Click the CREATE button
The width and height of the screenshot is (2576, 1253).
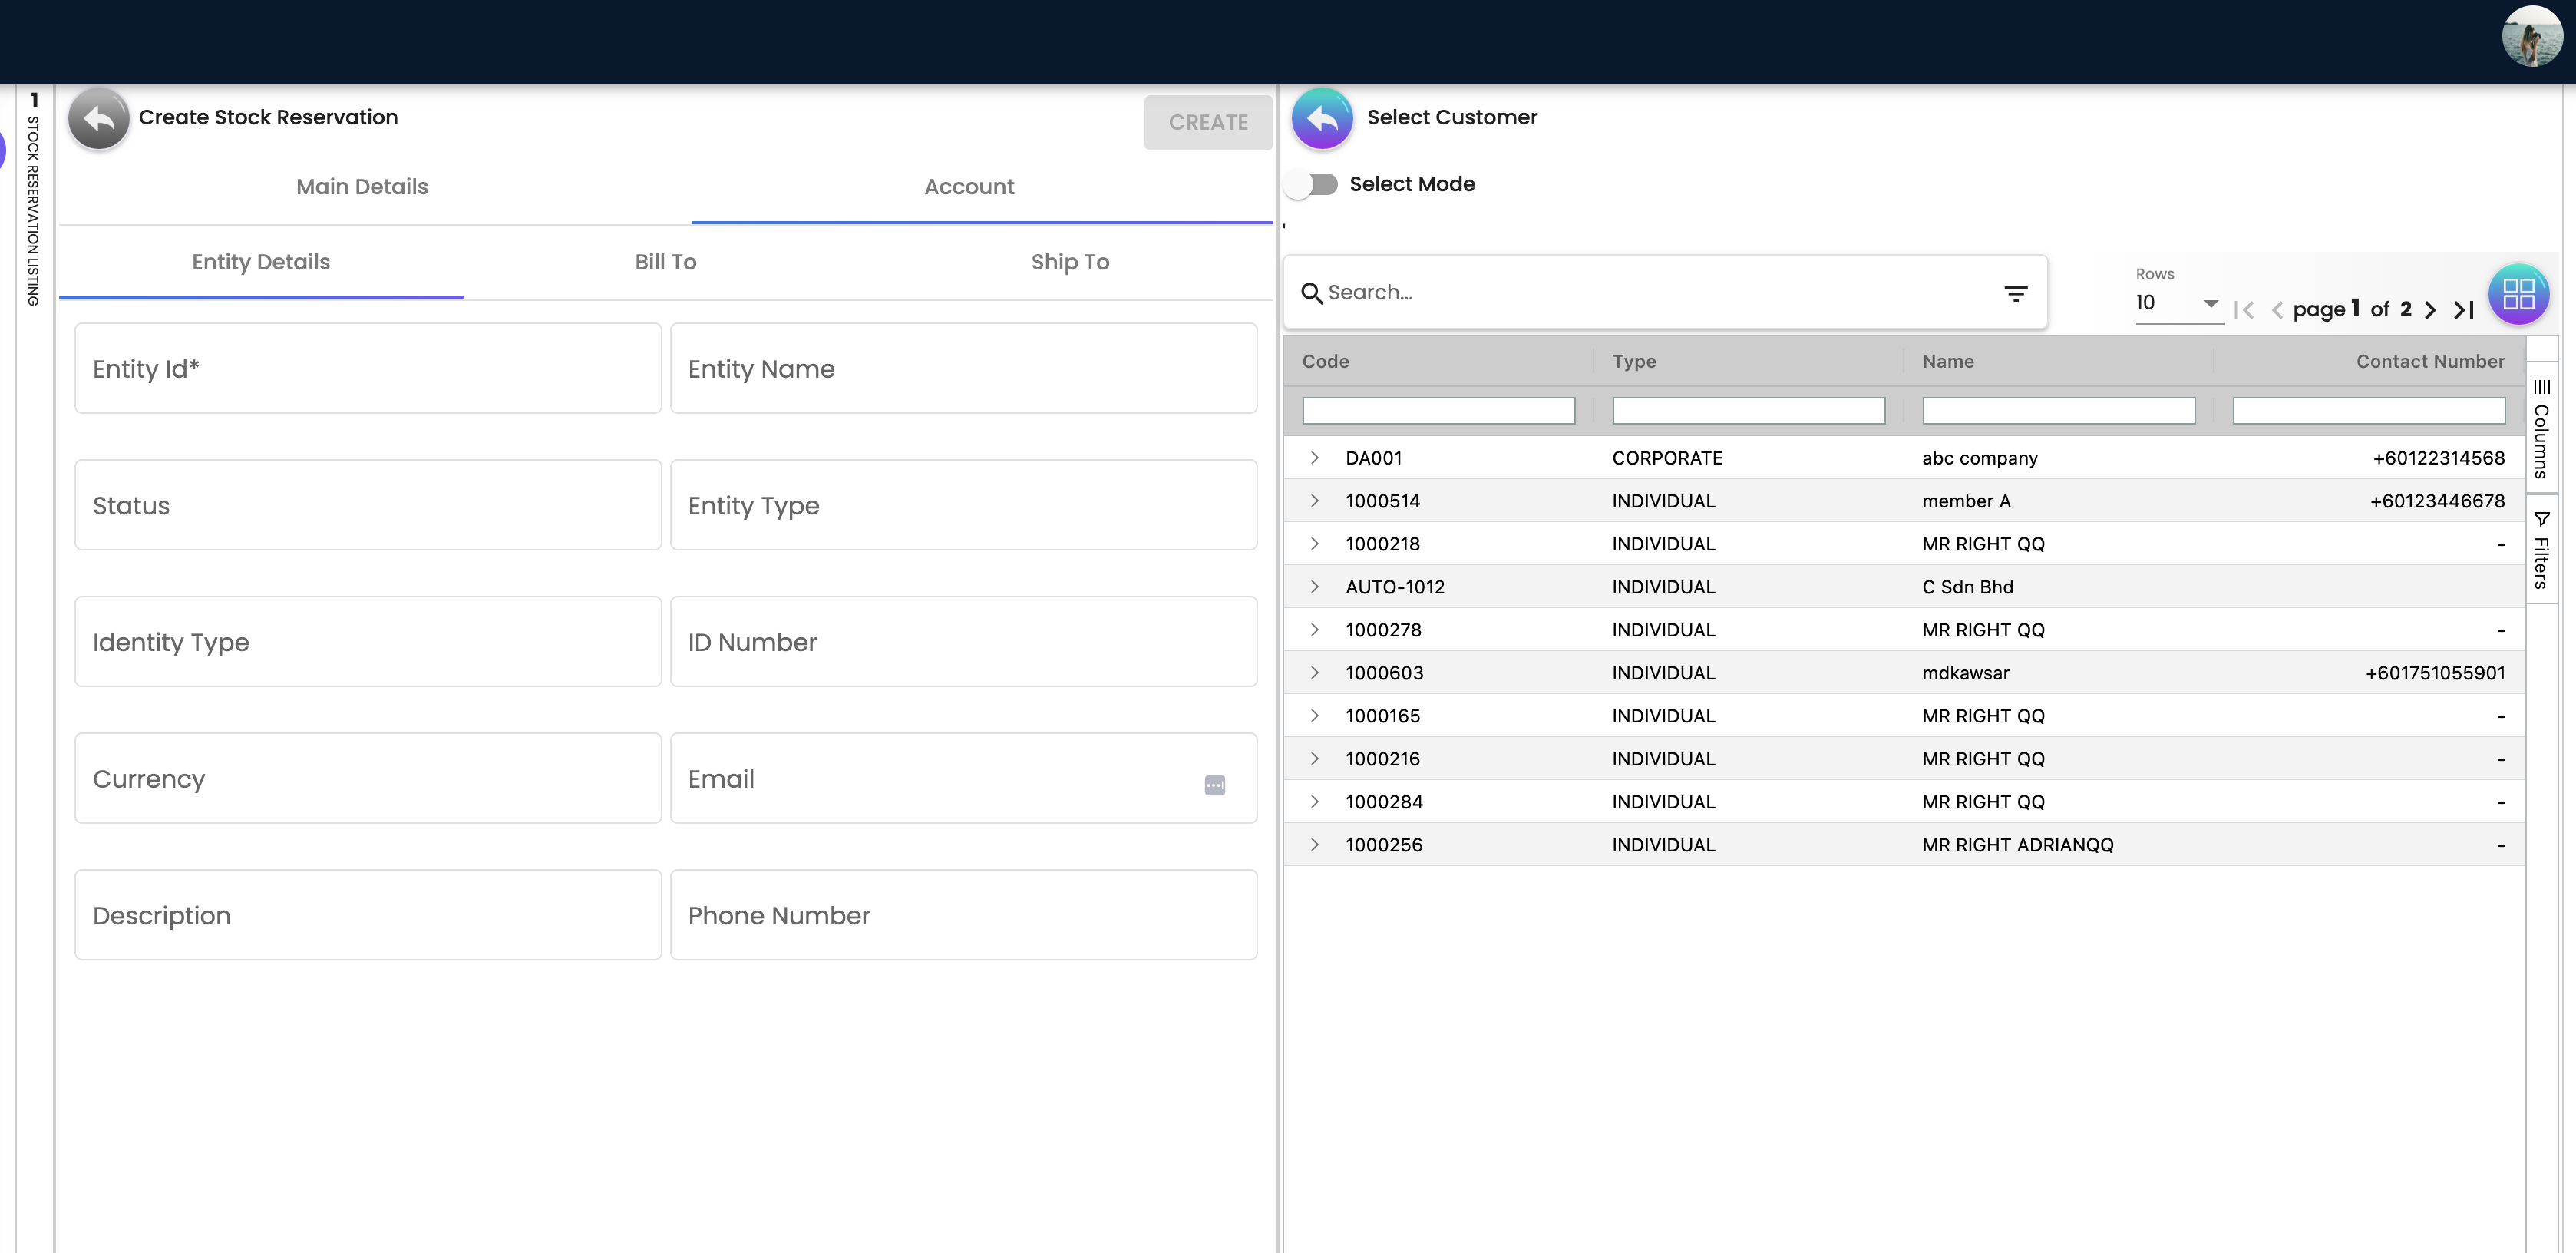pyautogui.click(x=1208, y=123)
